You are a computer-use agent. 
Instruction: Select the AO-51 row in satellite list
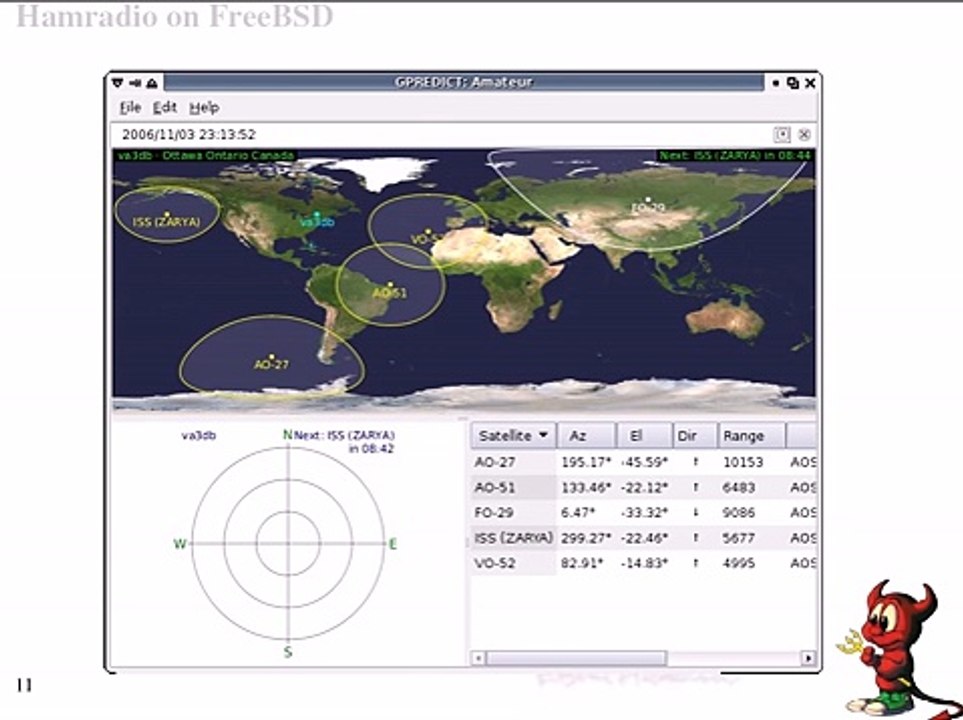[x=643, y=488]
